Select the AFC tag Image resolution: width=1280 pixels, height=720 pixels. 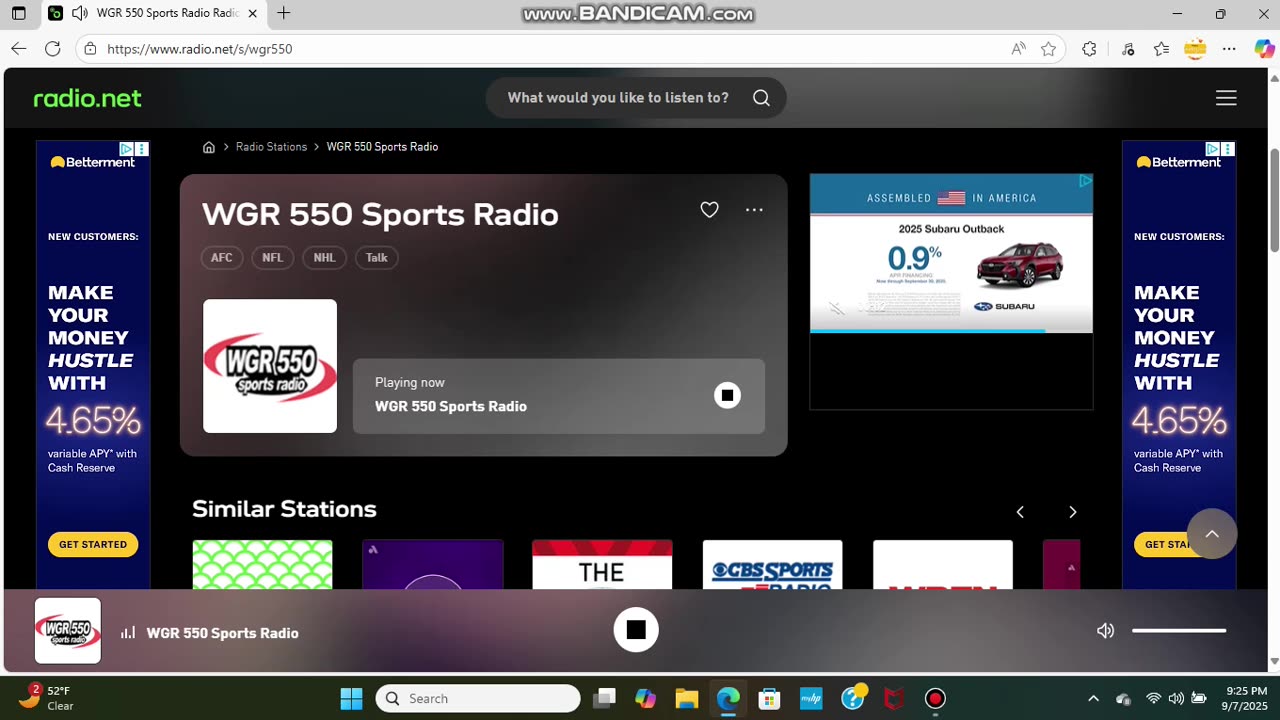click(221, 258)
